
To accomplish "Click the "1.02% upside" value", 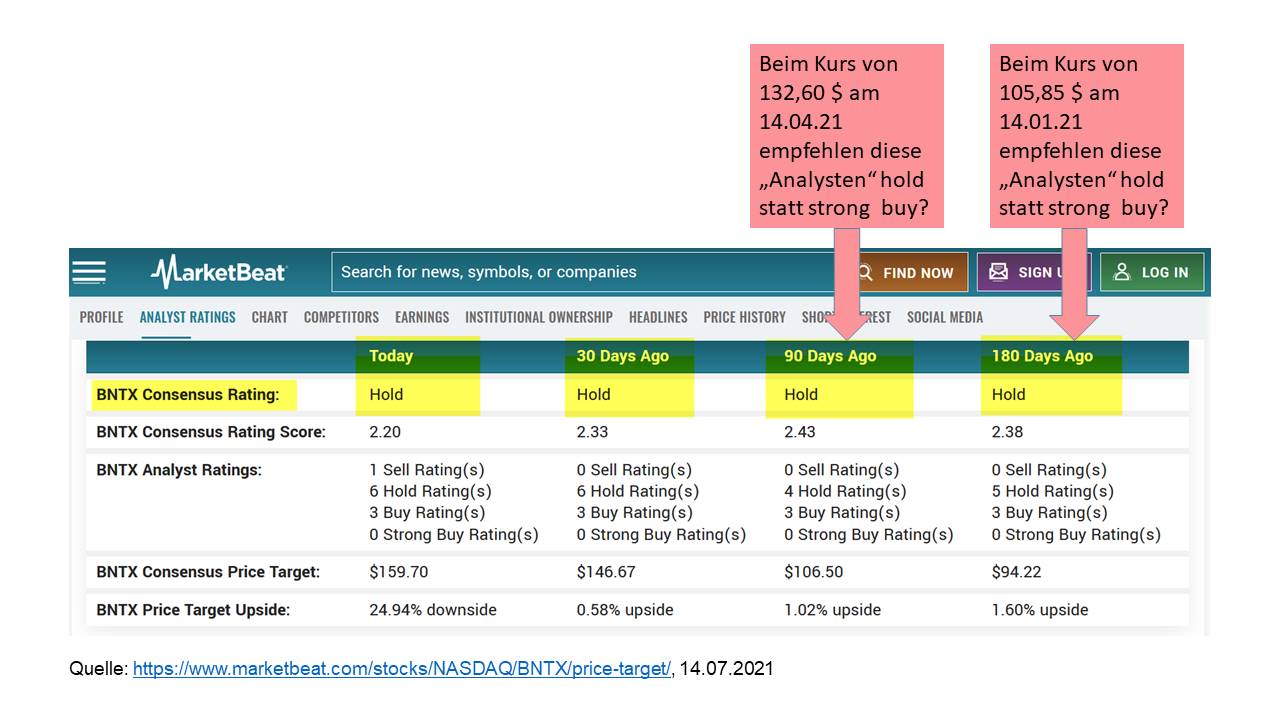I will pos(832,610).
